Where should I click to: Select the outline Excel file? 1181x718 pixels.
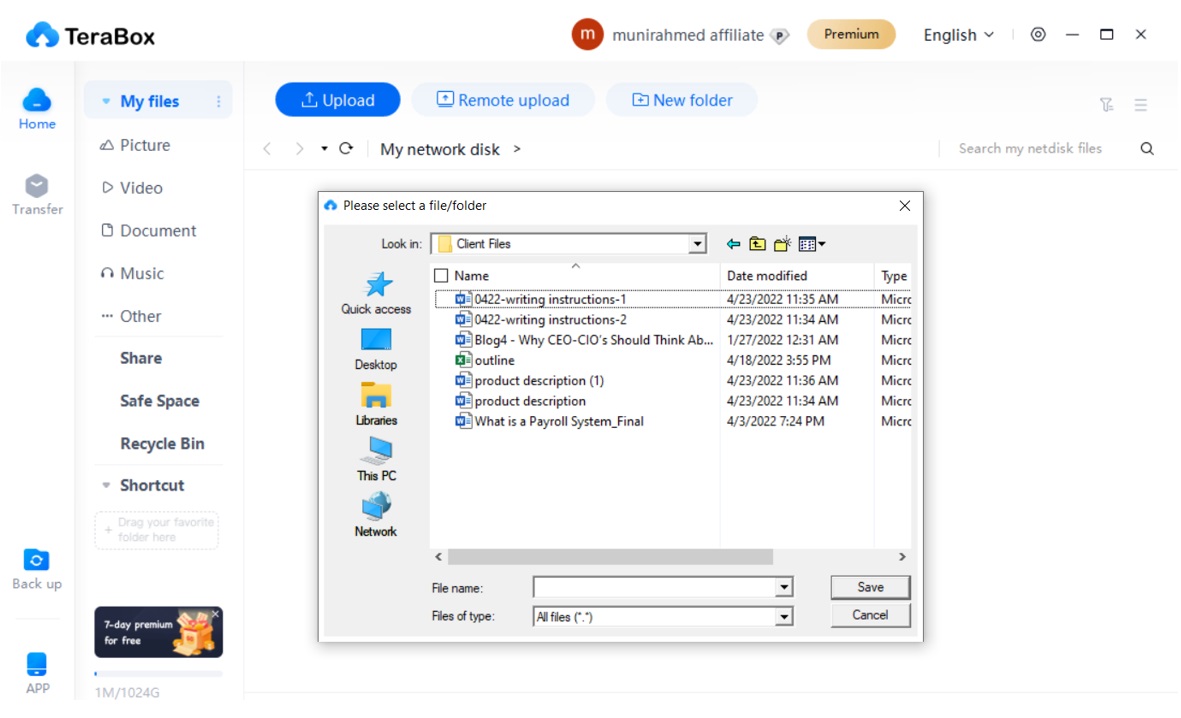click(x=486, y=360)
